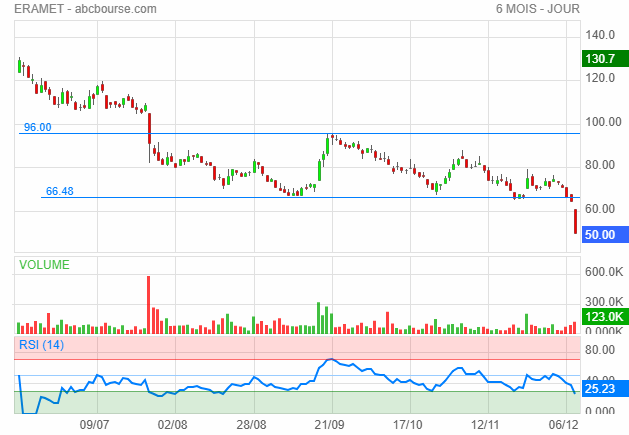The height and width of the screenshot is (435, 629).
Task: Click the 66.48 support level label
Action: [60, 191]
